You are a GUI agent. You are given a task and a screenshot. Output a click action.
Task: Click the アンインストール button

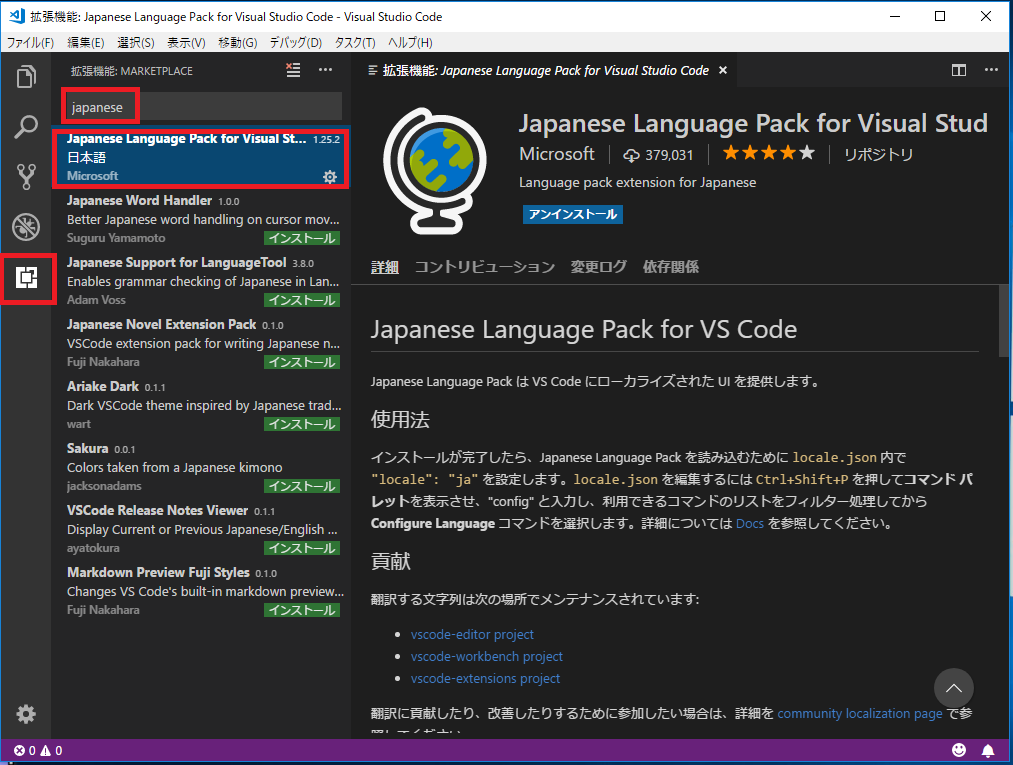click(572, 215)
